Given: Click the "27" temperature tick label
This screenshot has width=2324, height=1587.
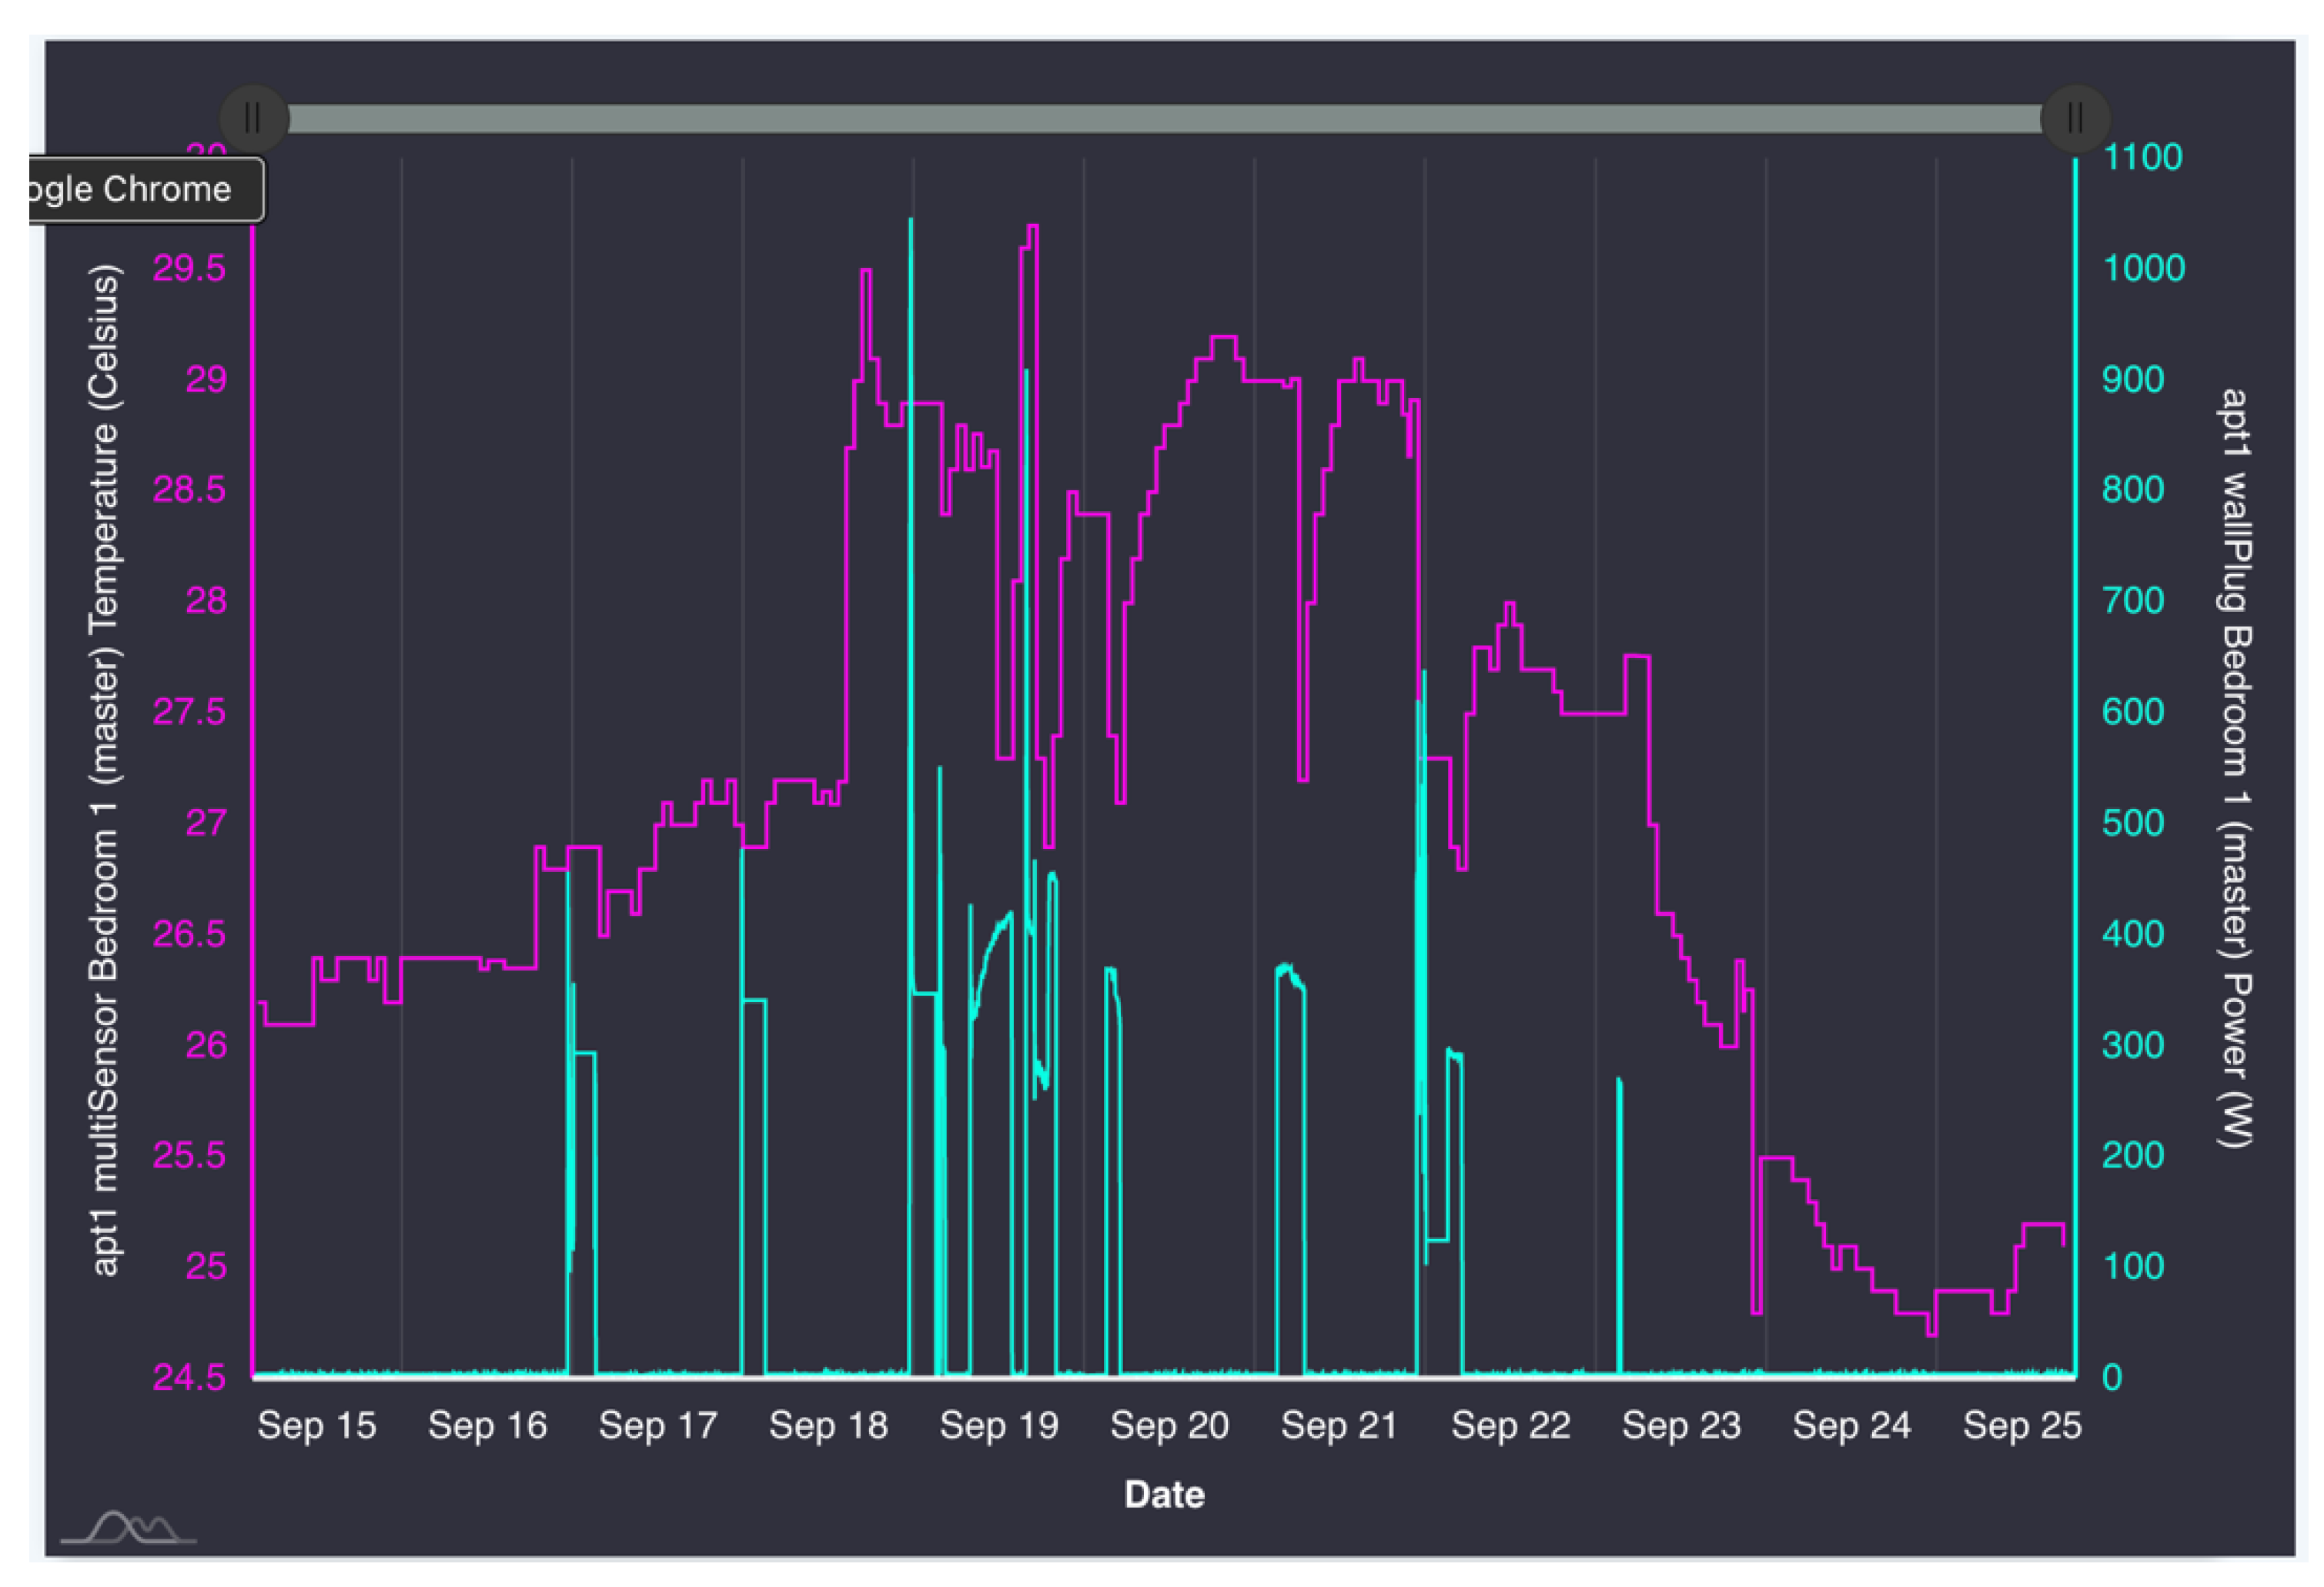Looking at the screenshot, I should (207, 823).
